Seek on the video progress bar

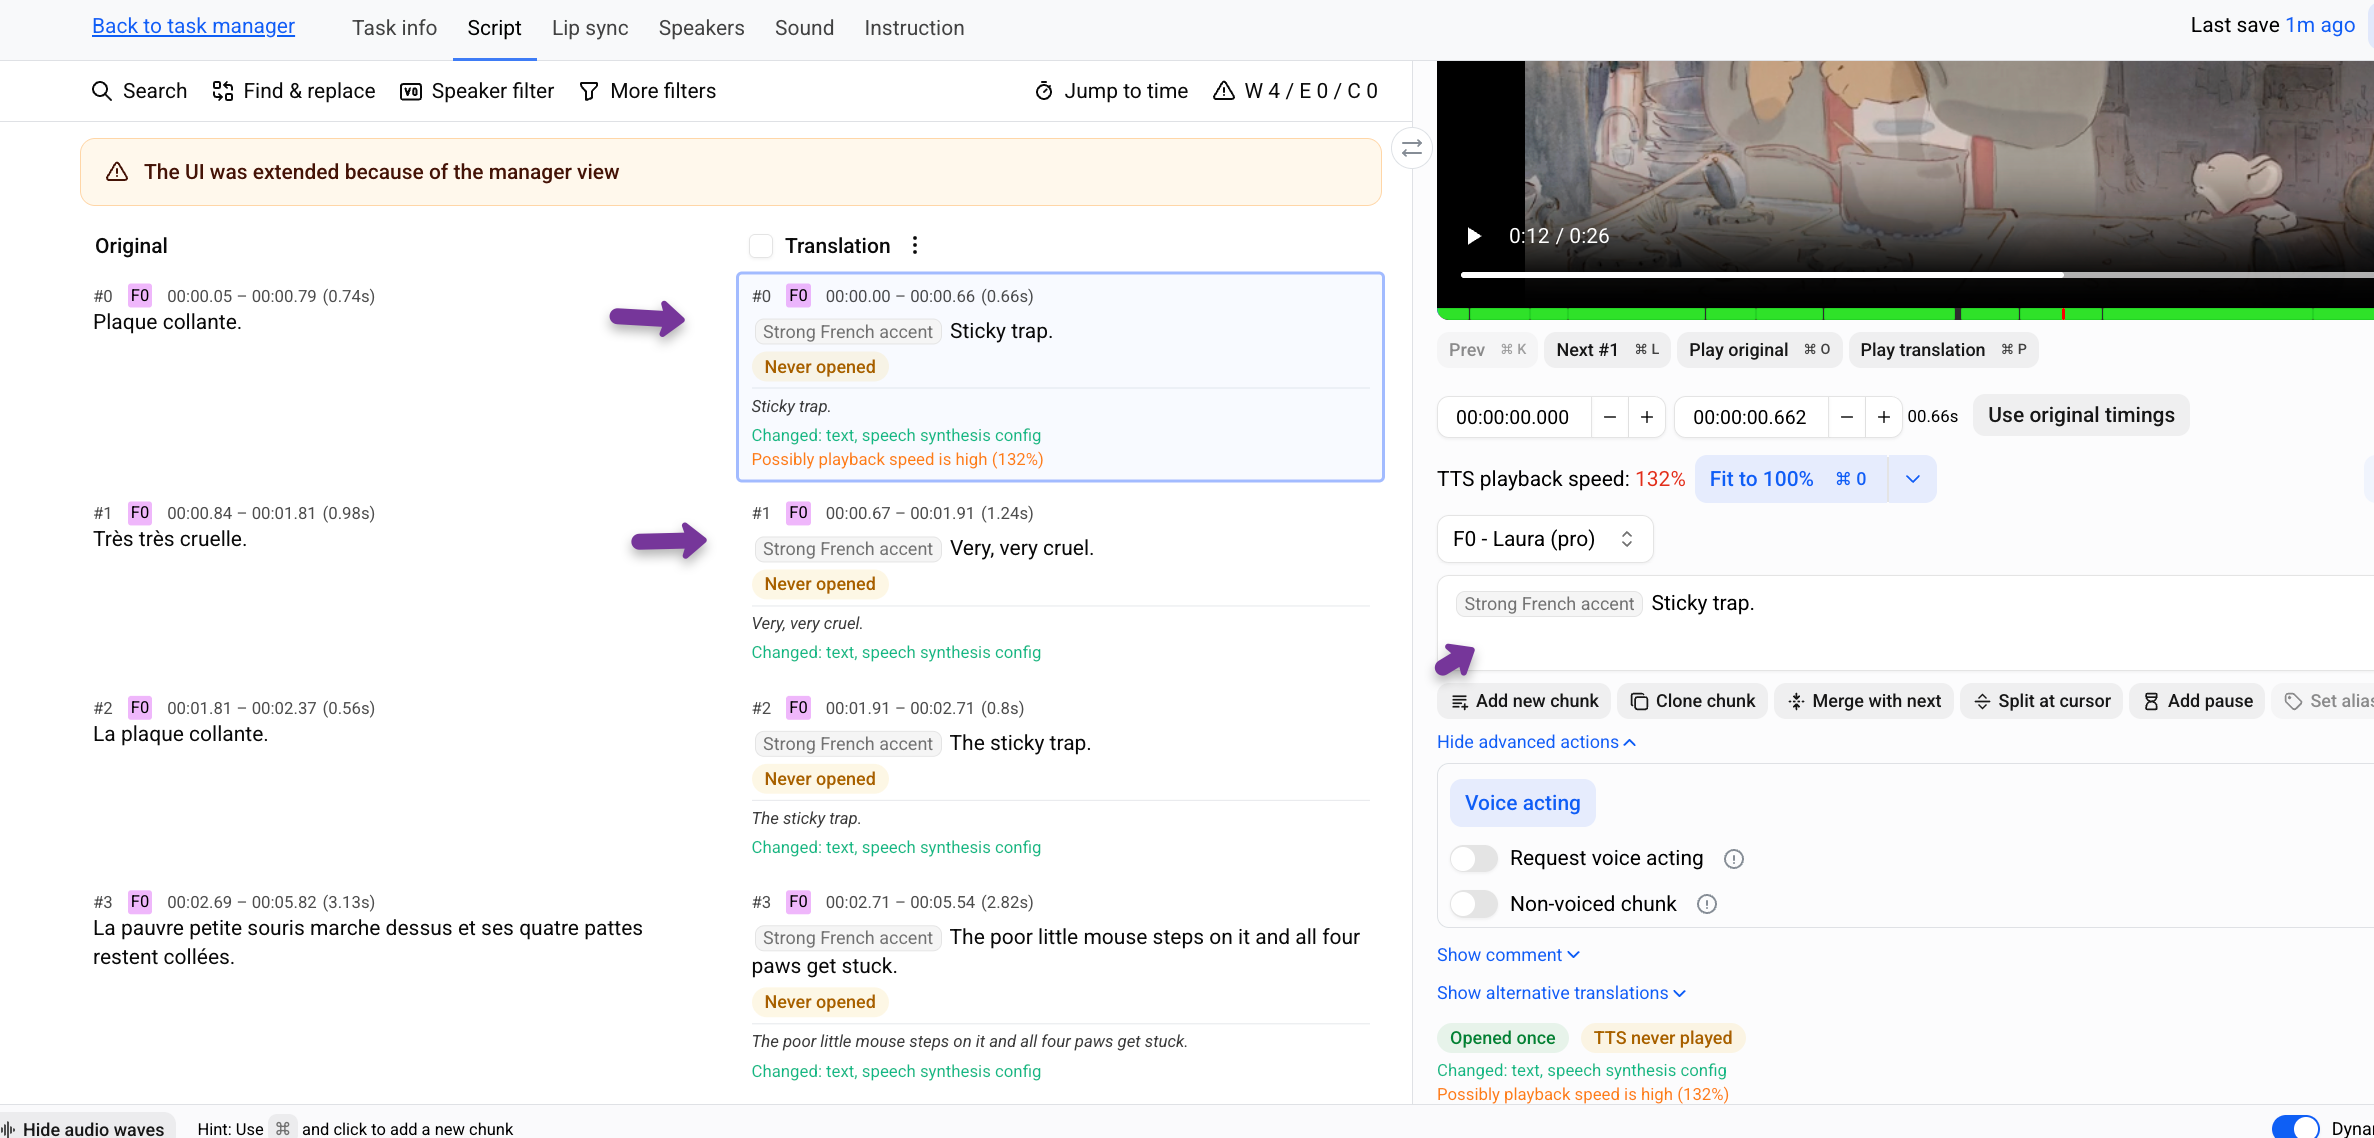tap(1917, 274)
